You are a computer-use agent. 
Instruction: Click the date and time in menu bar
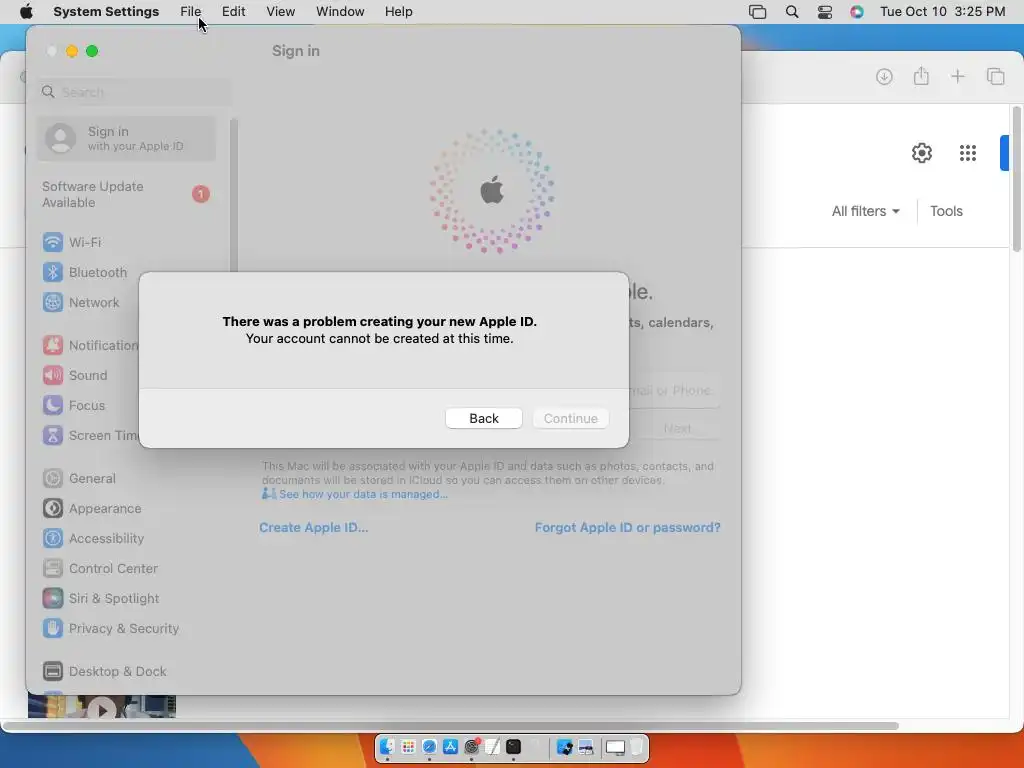942,12
